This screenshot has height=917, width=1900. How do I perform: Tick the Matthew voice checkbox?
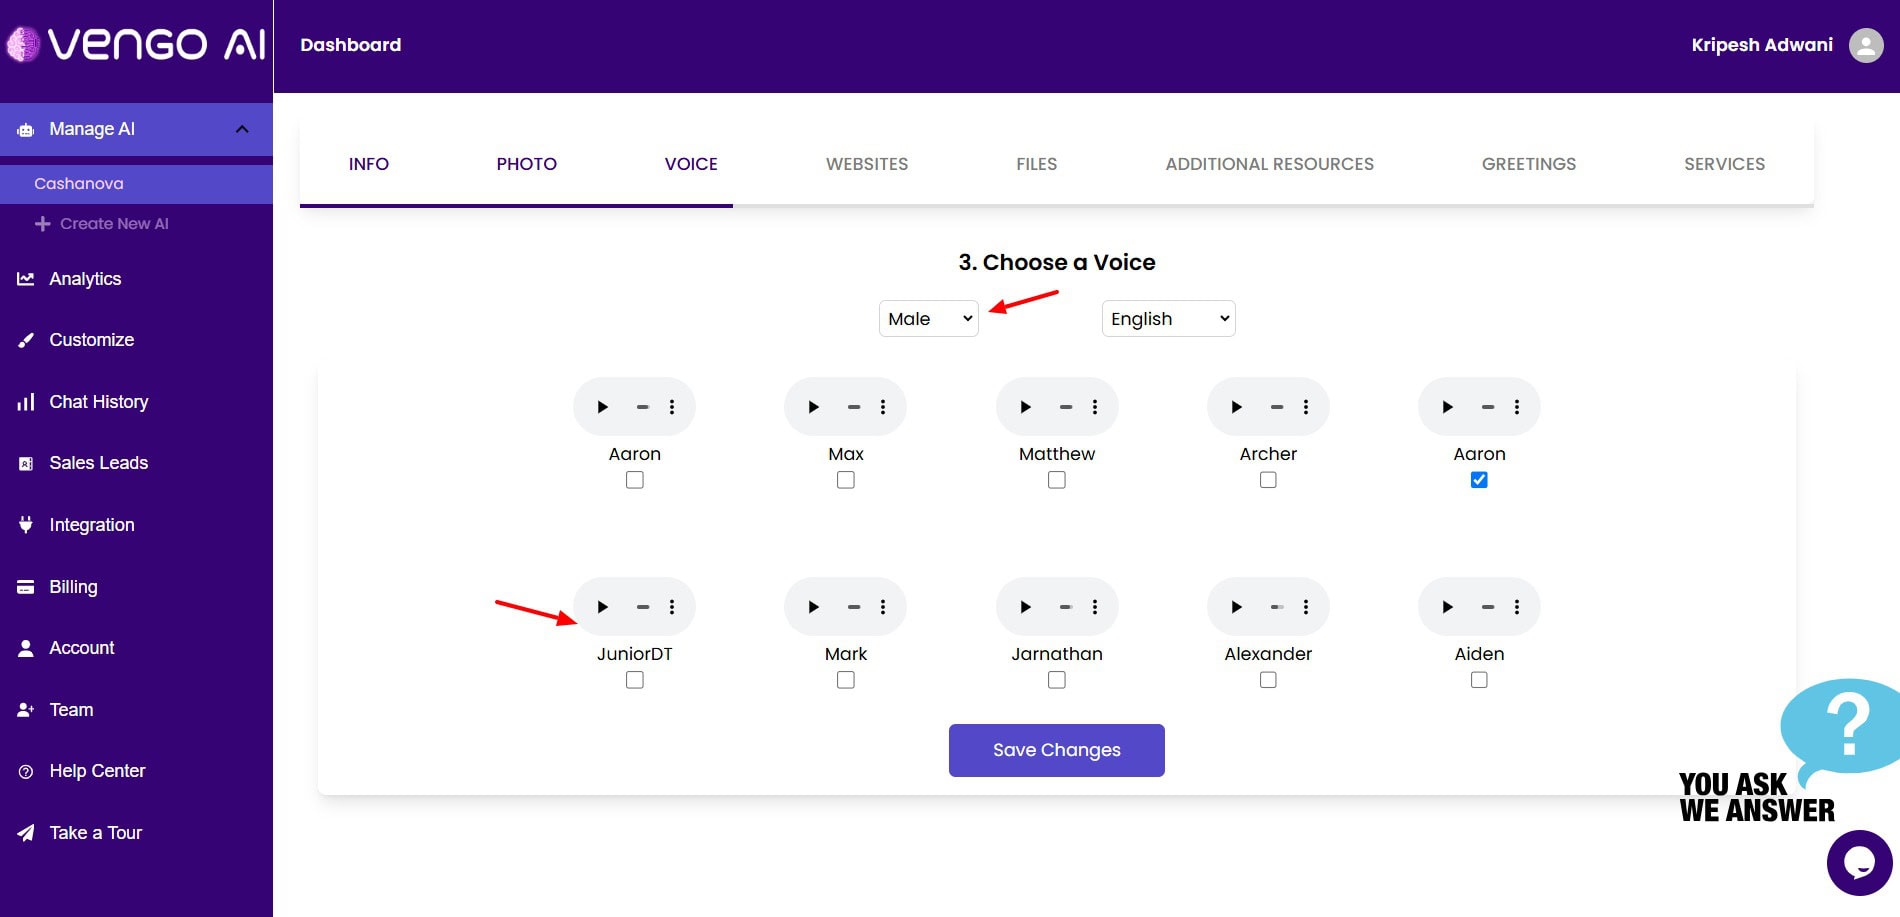pos(1057,480)
